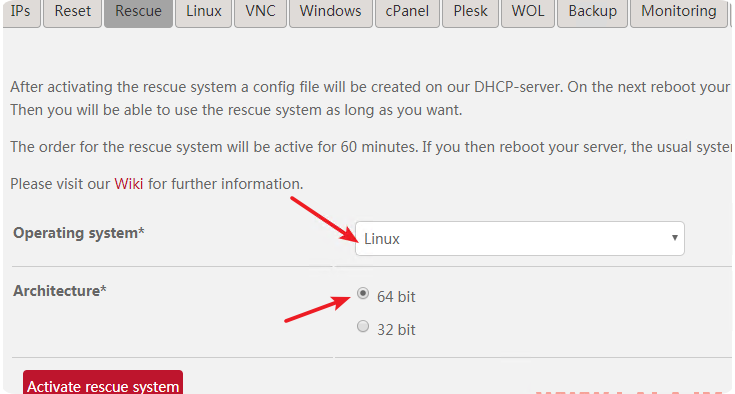Open the Linux tab

tap(203, 13)
